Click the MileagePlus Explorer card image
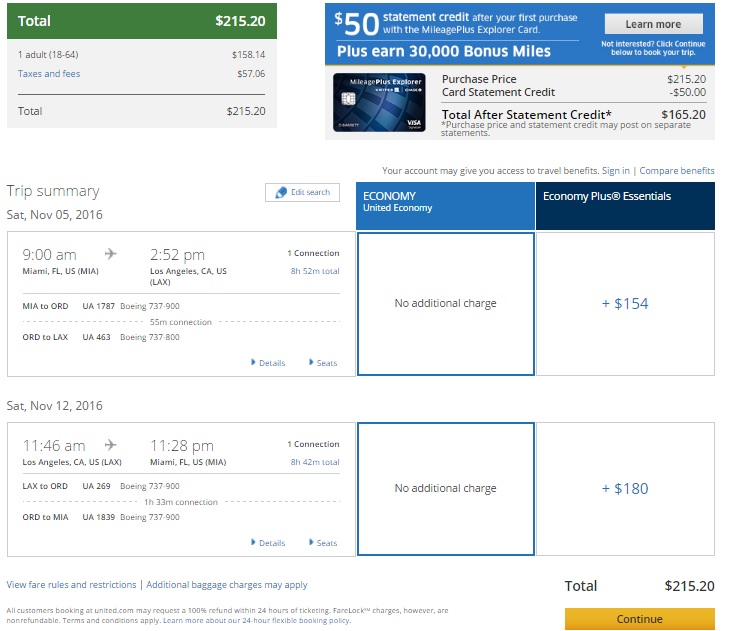Viewport: 748px width, 631px height. [379, 103]
